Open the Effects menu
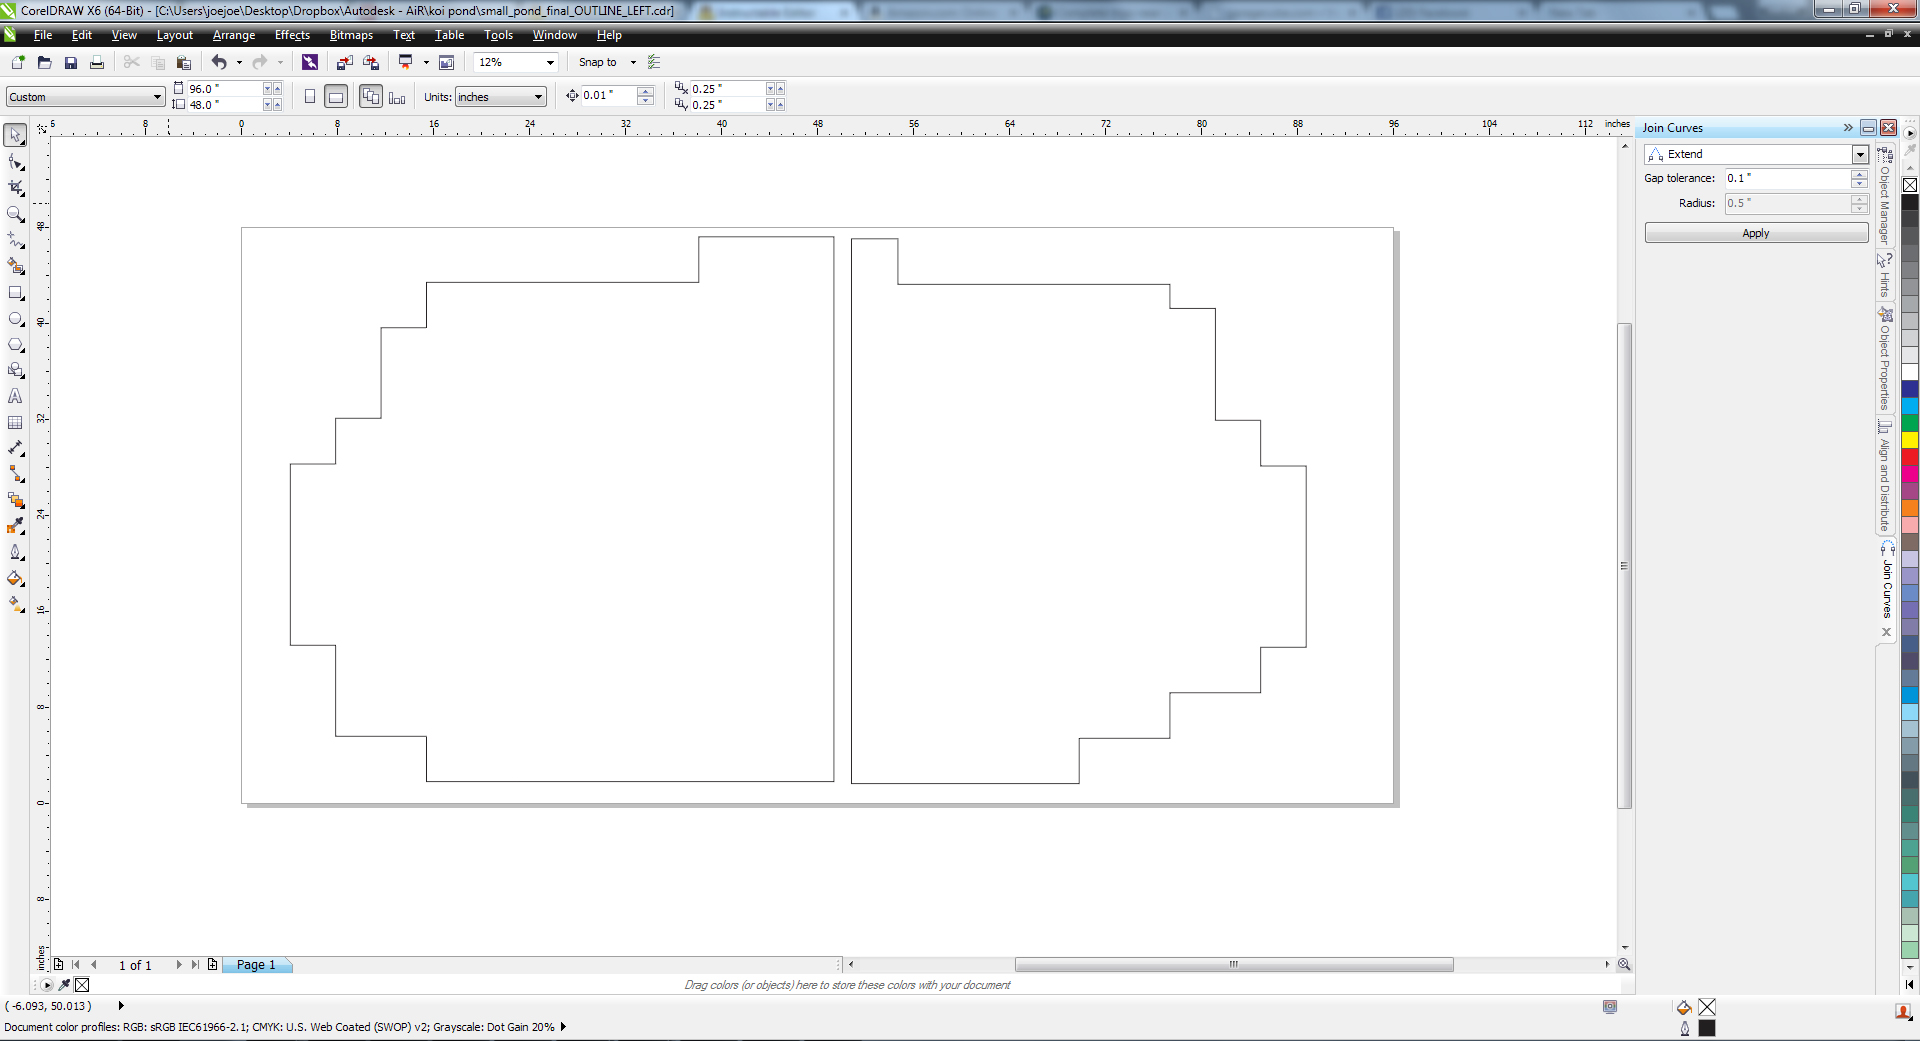 [292, 35]
